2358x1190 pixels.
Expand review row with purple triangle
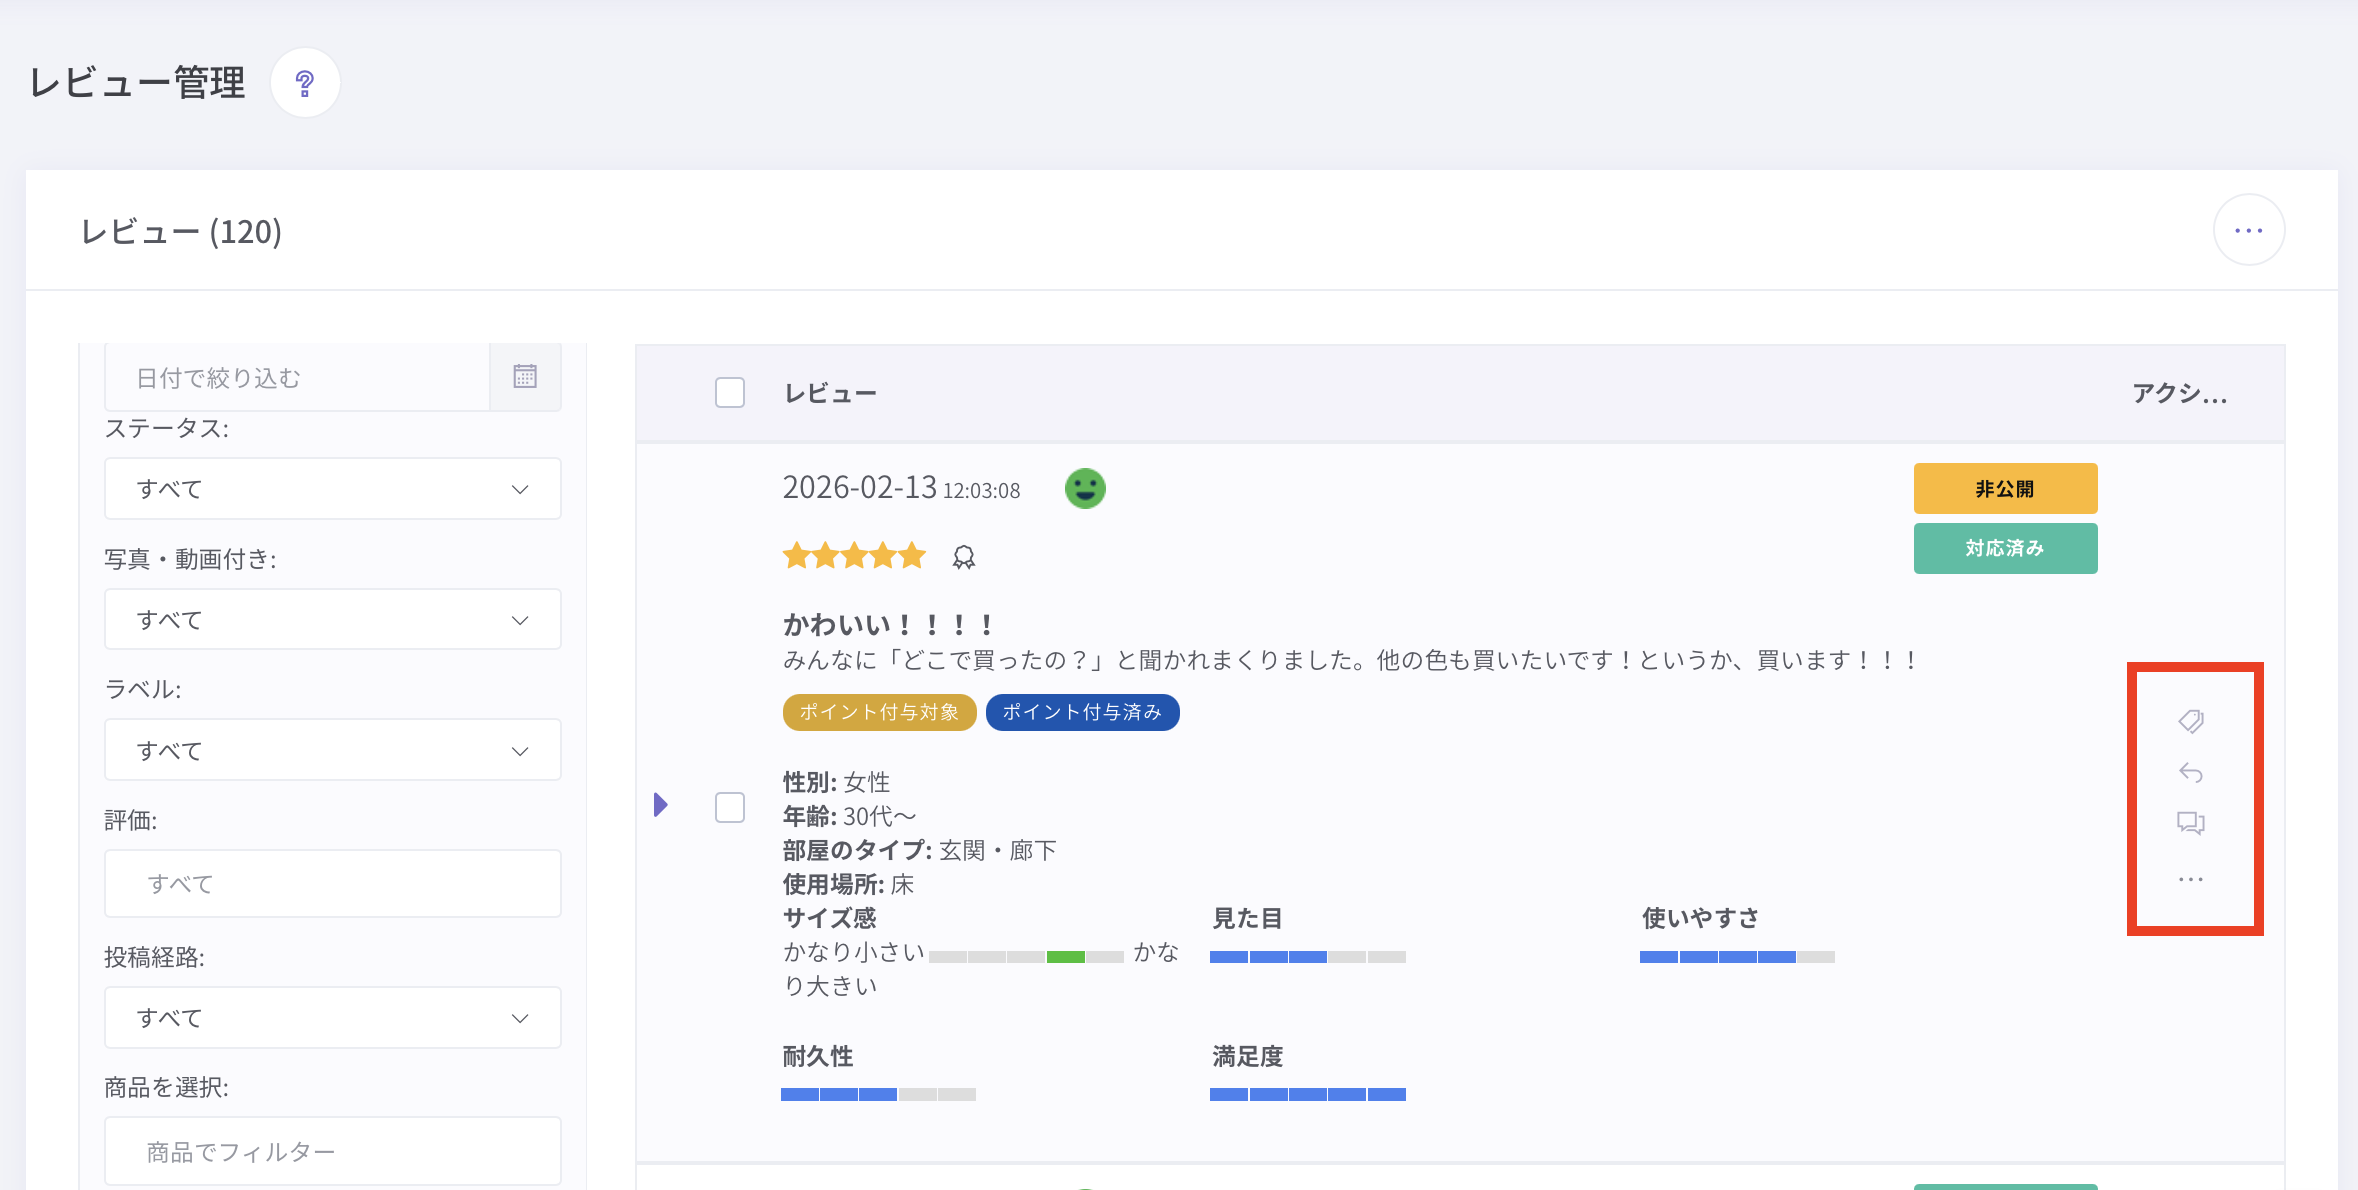(660, 805)
